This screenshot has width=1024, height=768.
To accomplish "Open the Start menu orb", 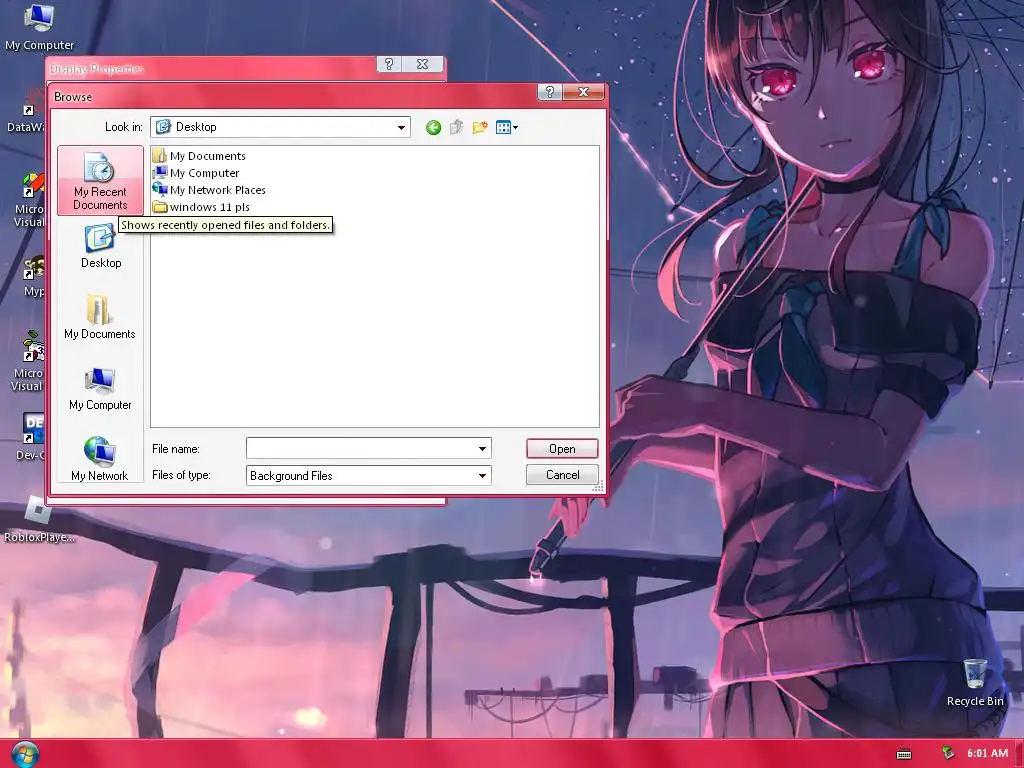I will pyautogui.click(x=25, y=754).
